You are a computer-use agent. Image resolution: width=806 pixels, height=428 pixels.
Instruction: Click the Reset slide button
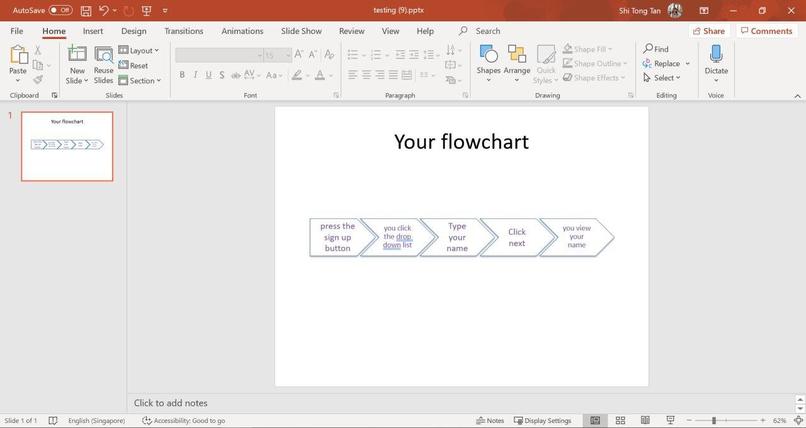coord(133,66)
